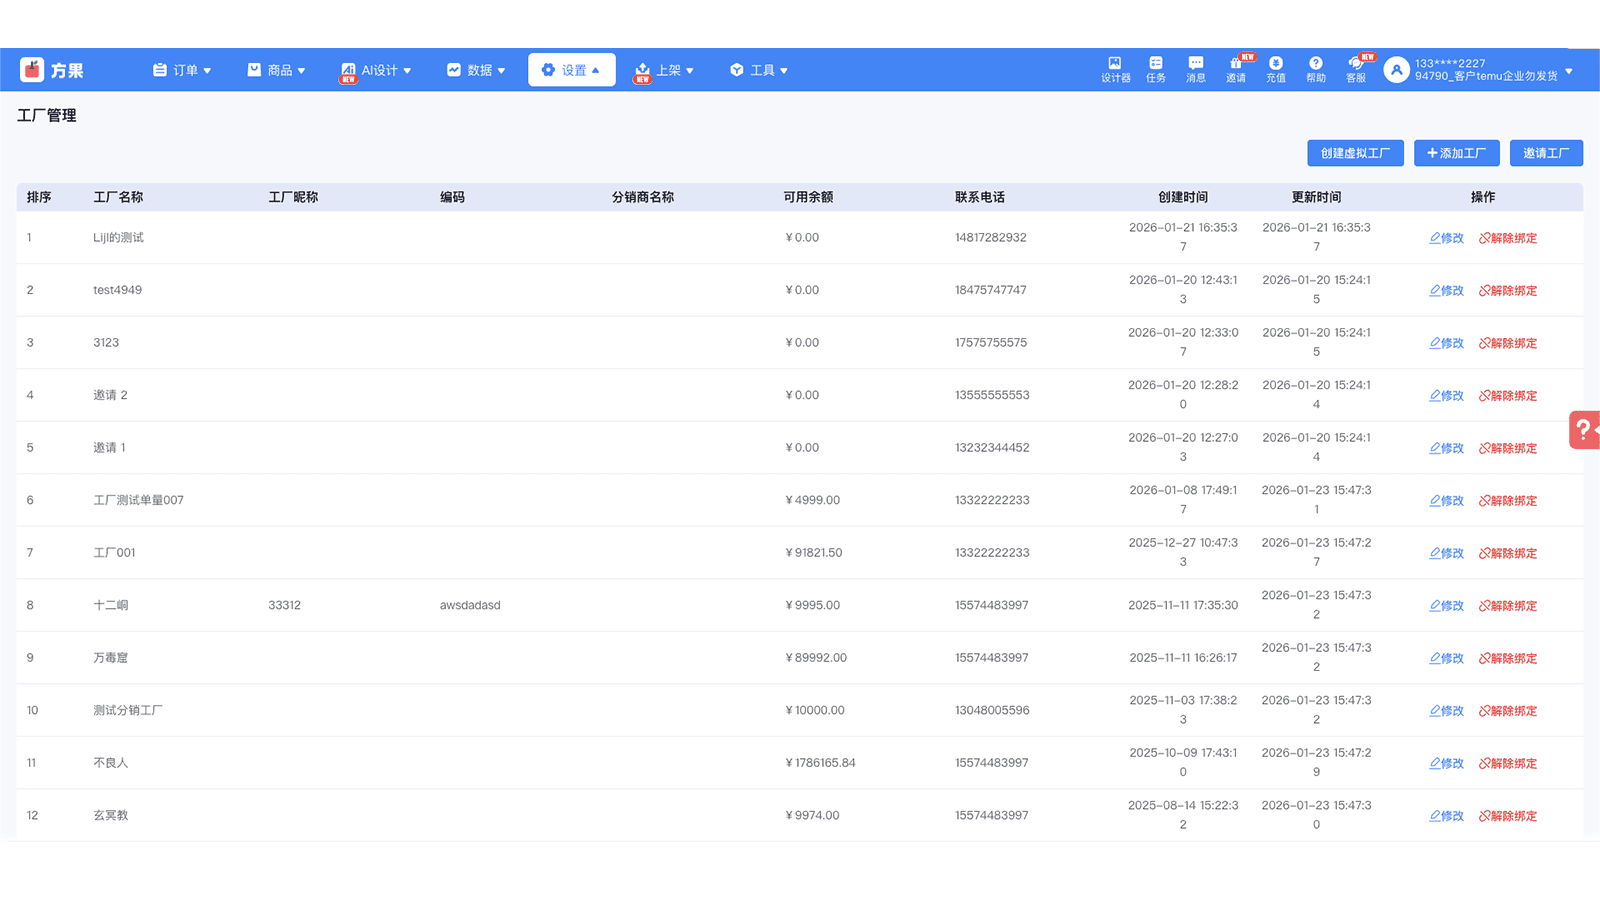Unbind the 工厂001 factory

click(1508, 553)
